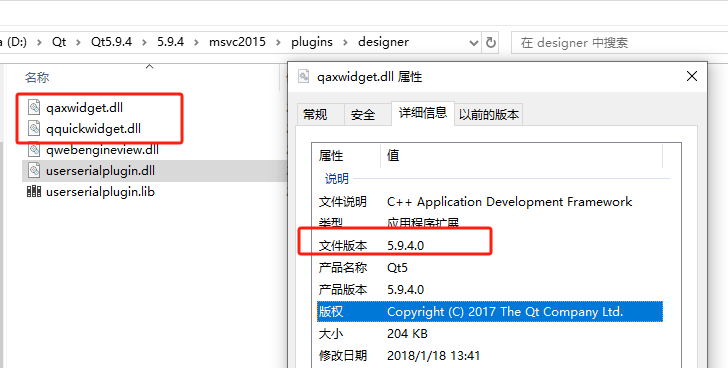
Task: Select the 产品版本 5.9.4.0 row
Action: point(490,290)
